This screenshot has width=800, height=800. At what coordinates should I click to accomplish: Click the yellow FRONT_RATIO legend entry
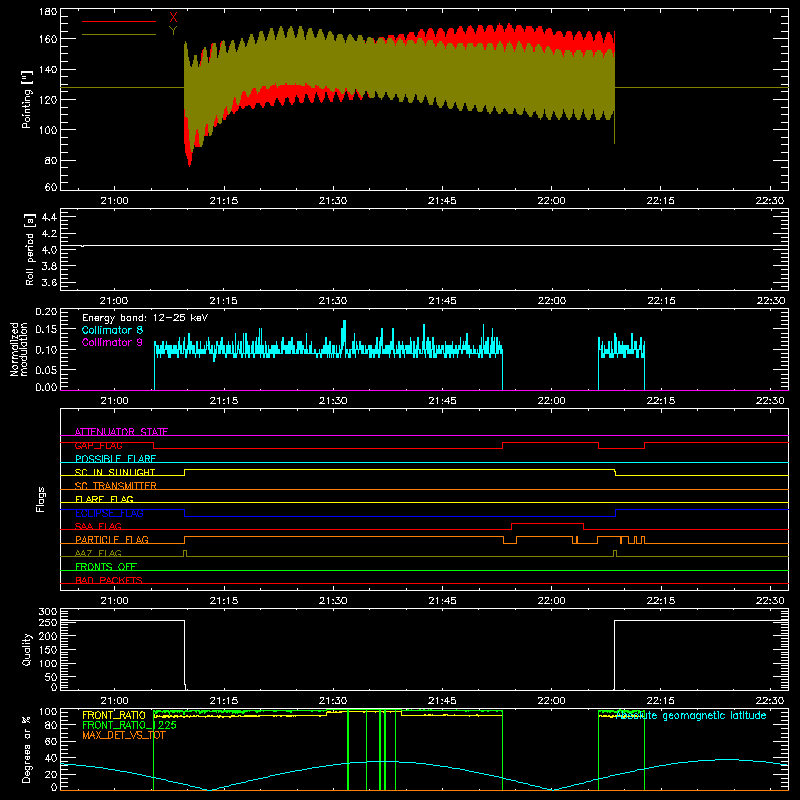pos(114,715)
